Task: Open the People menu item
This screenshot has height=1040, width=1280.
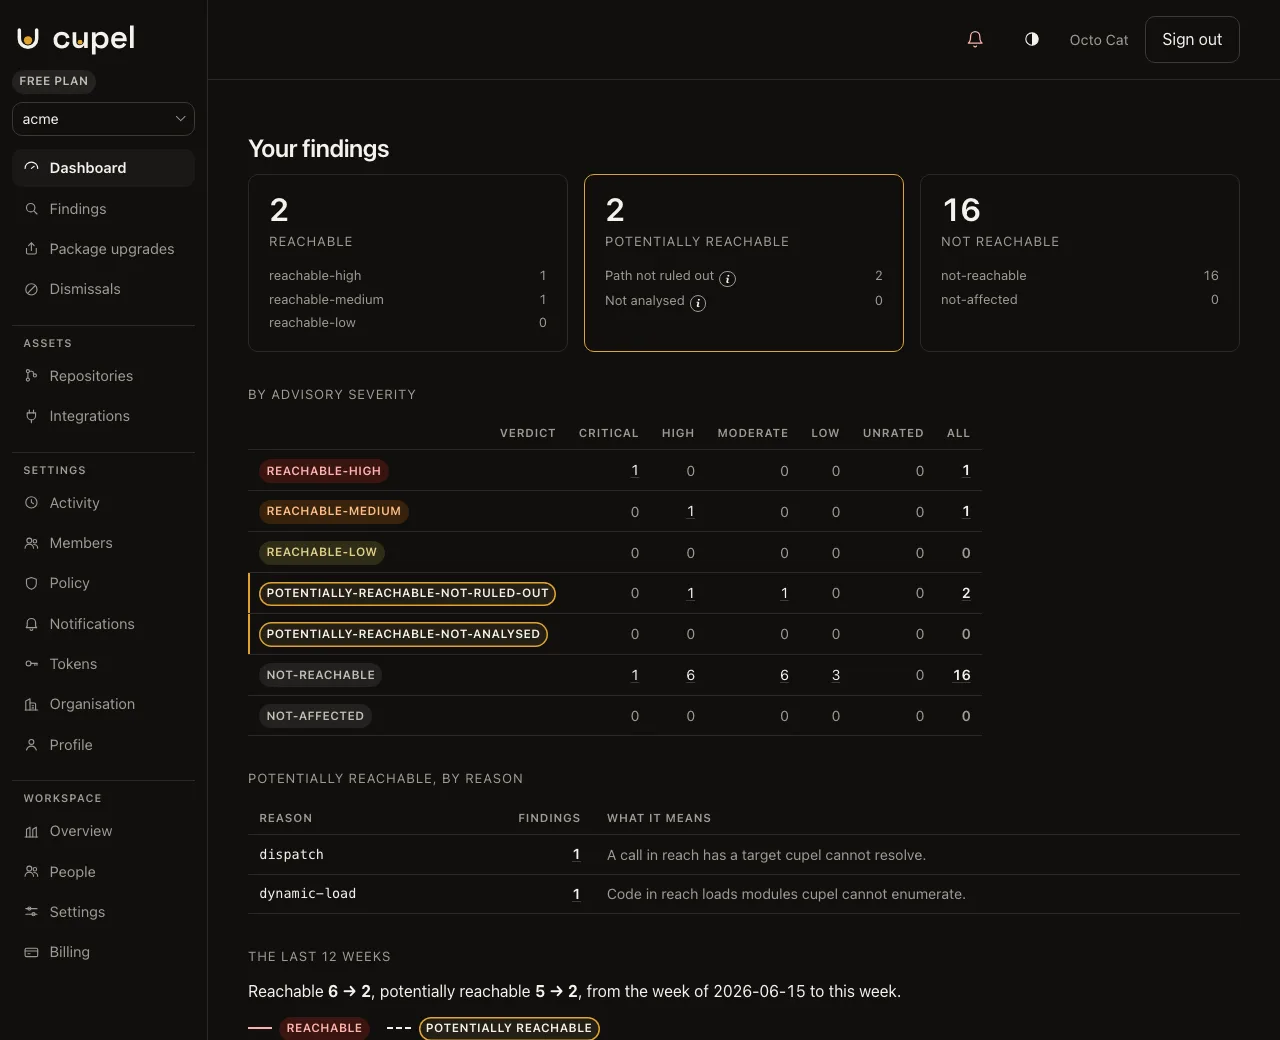Action: coord(103,872)
